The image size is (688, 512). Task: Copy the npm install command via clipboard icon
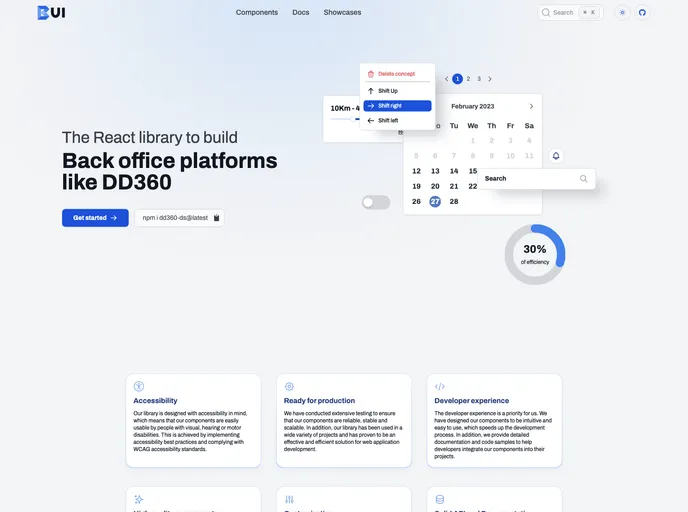216,217
